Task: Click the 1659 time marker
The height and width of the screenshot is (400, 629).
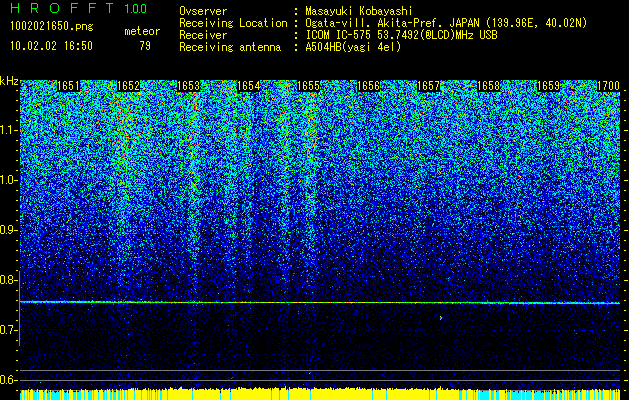Action: coord(548,86)
